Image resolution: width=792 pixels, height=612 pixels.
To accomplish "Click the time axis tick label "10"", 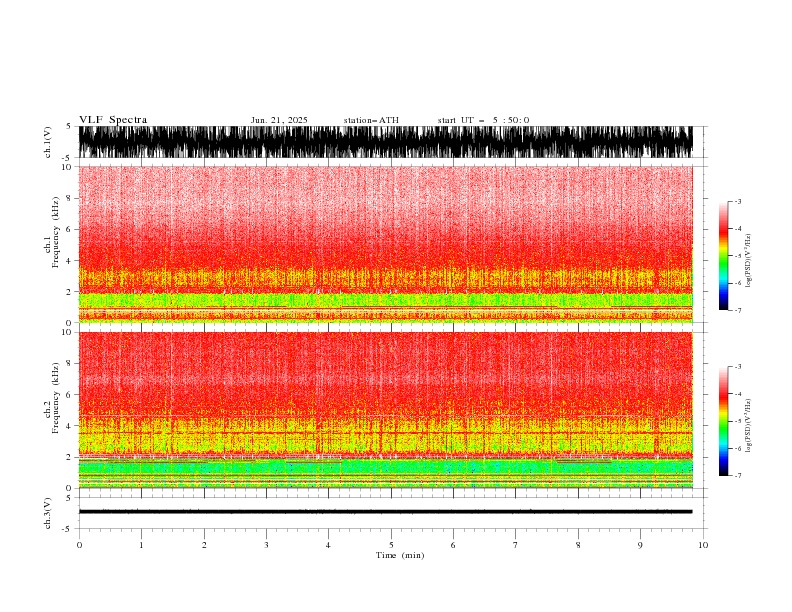I will 703,545.
